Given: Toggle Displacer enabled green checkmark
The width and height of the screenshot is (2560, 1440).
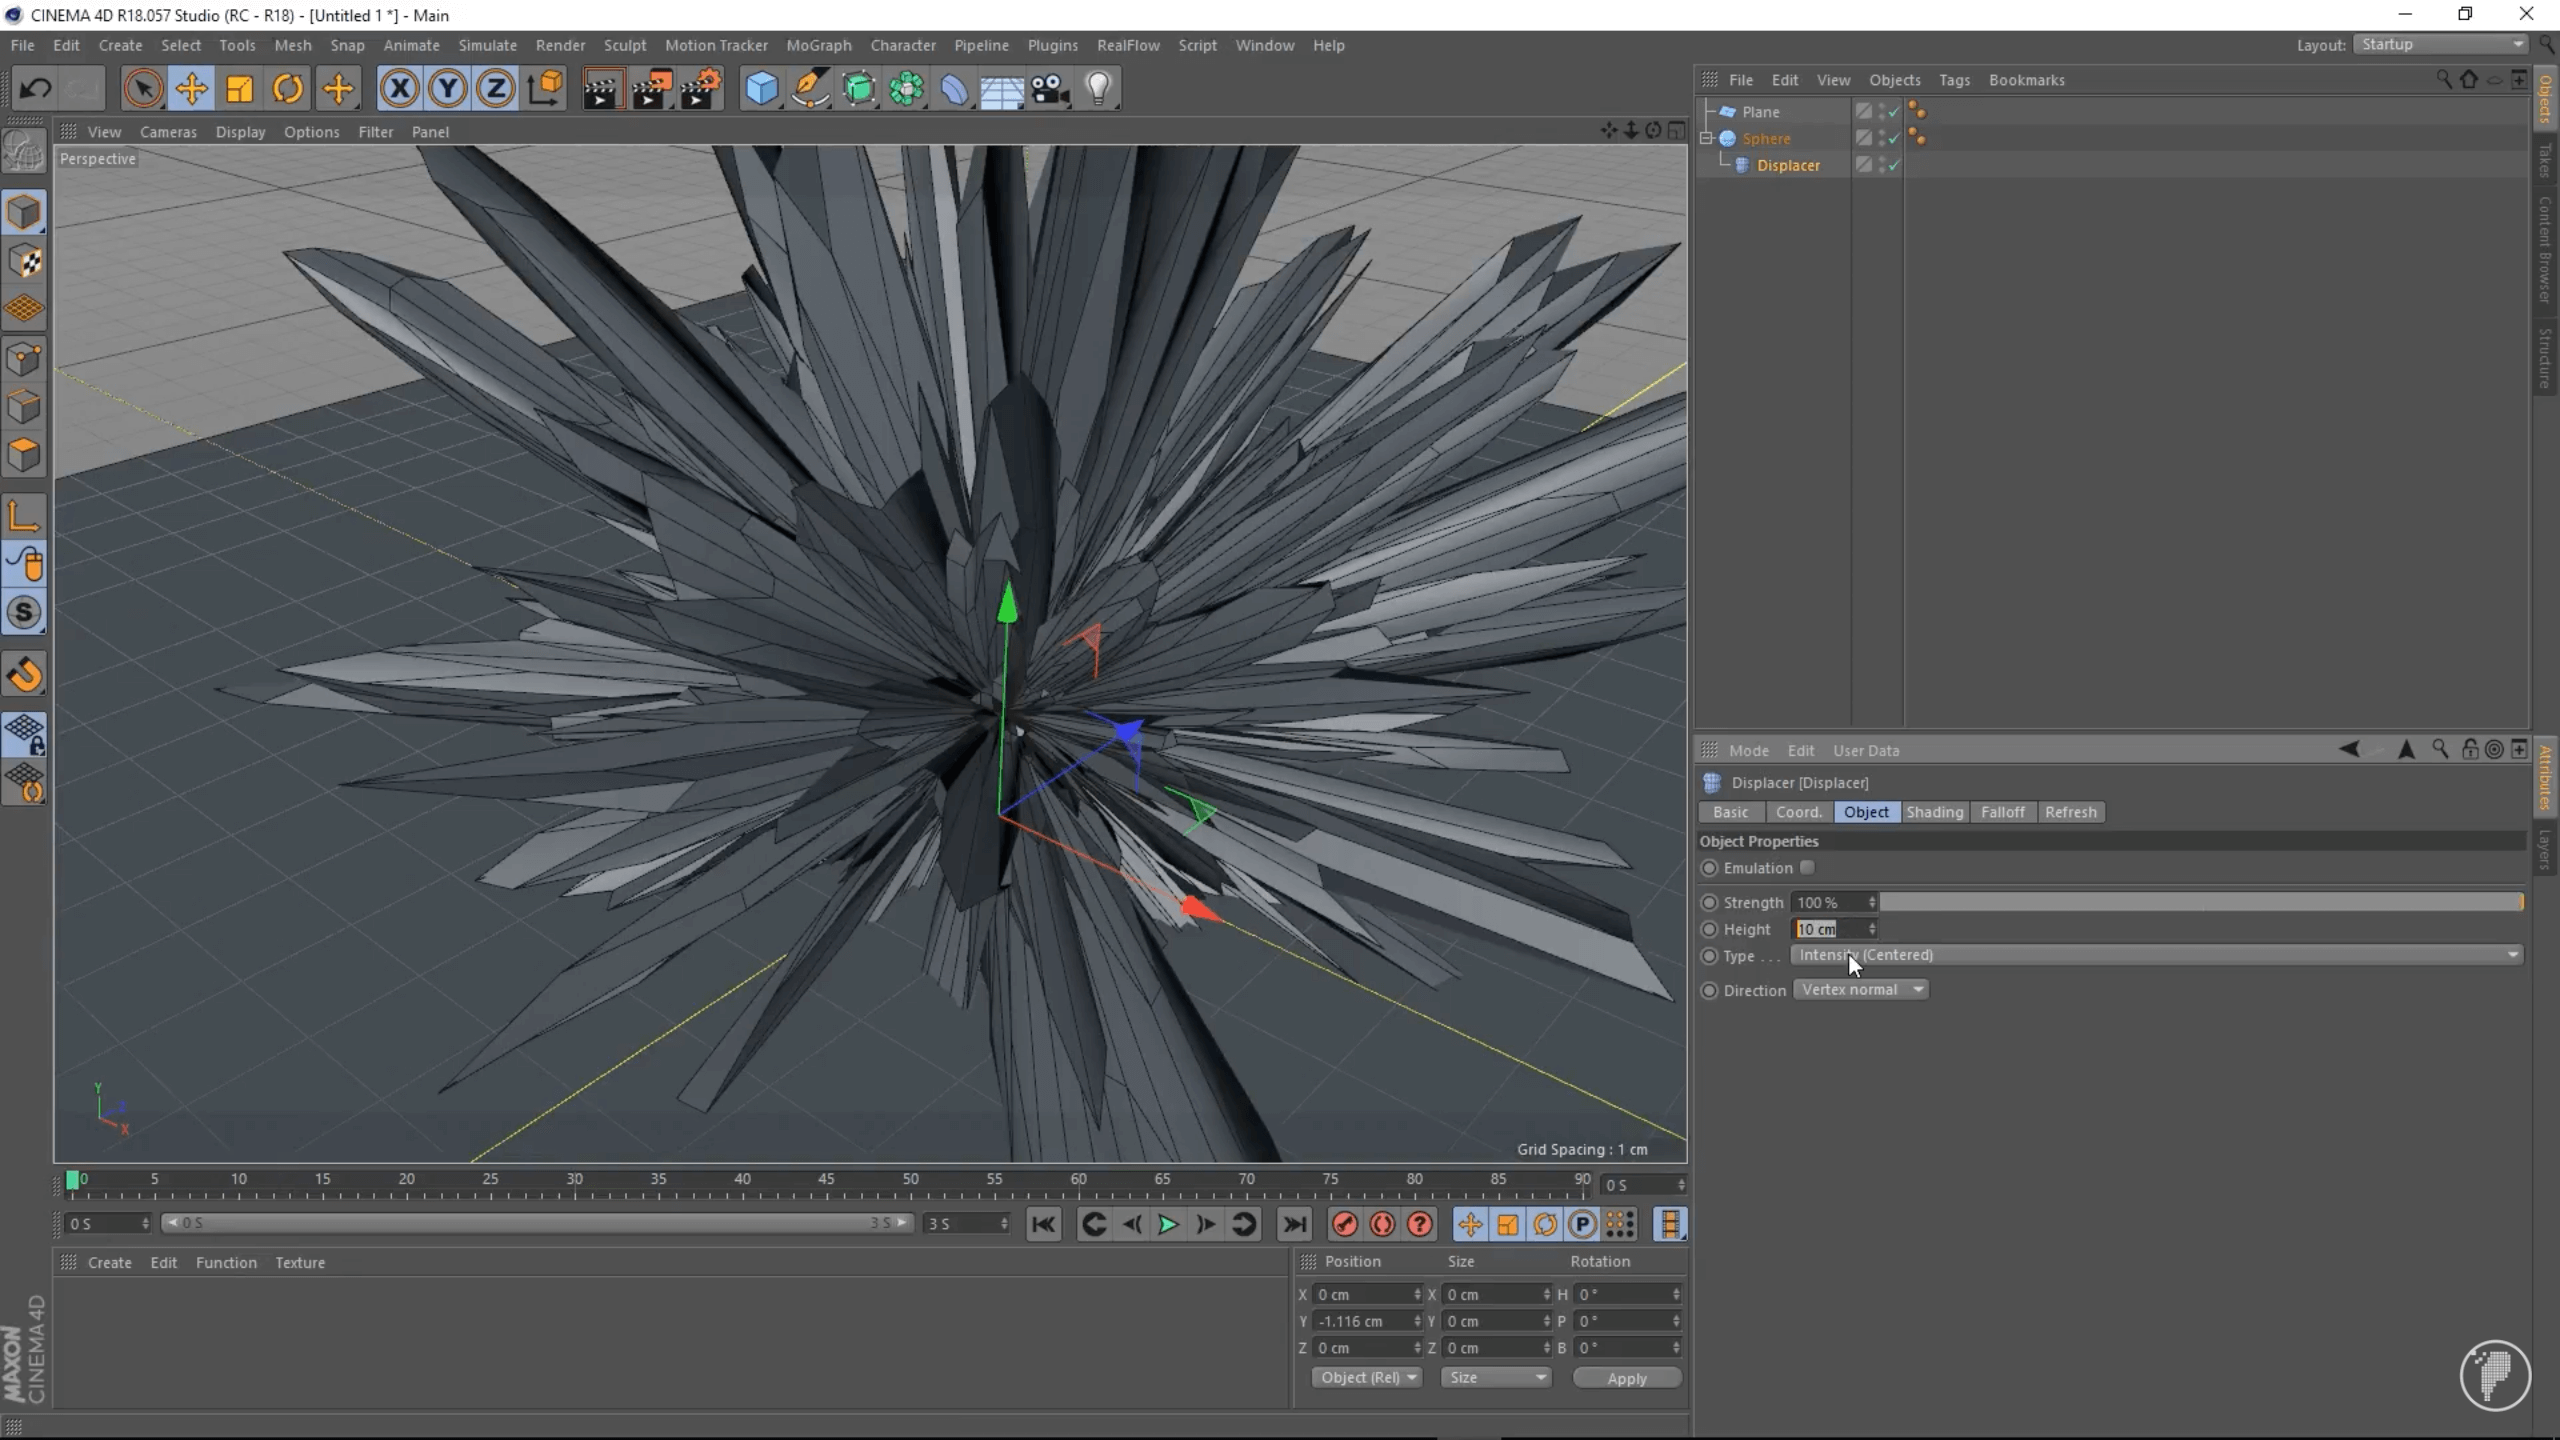Looking at the screenshot, I should [x=1894, y=166].
